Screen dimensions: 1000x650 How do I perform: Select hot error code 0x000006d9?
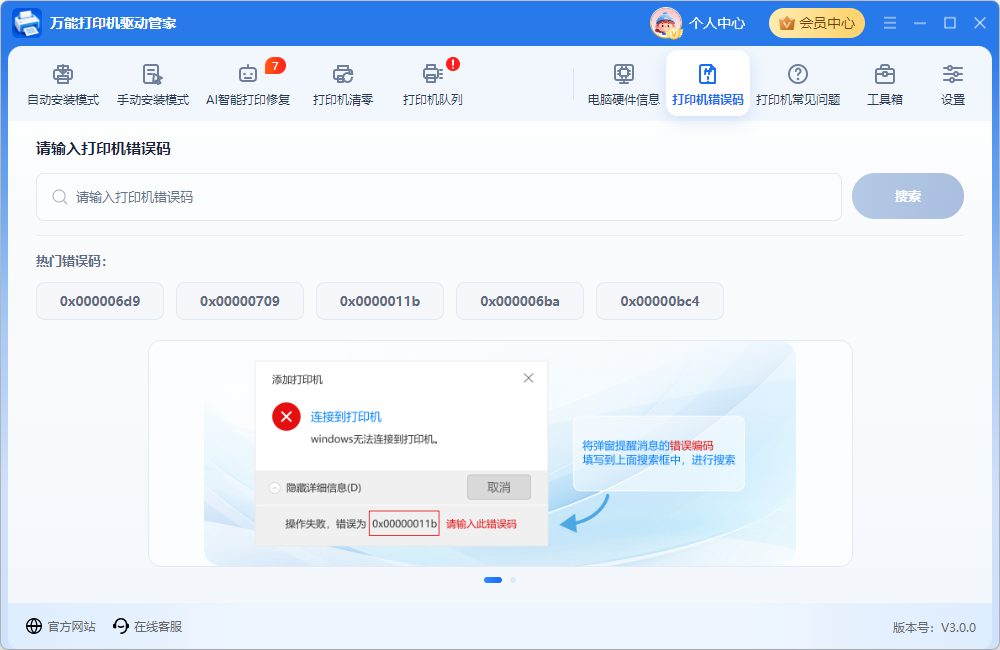100,301
